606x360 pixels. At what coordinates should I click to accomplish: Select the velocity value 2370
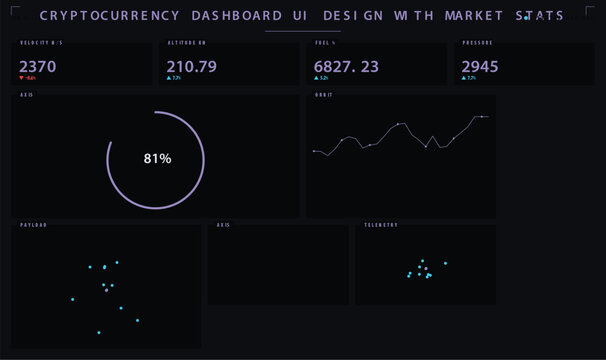pos(38,67)
